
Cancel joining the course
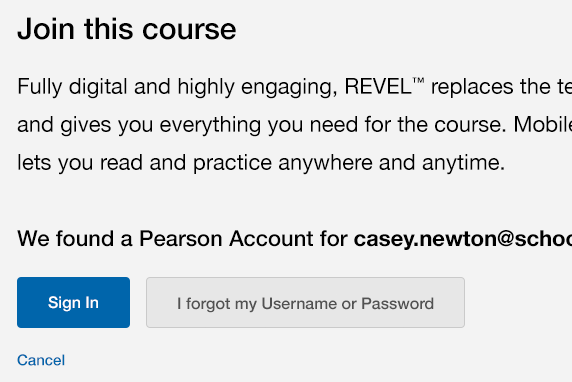click(41, 360)
